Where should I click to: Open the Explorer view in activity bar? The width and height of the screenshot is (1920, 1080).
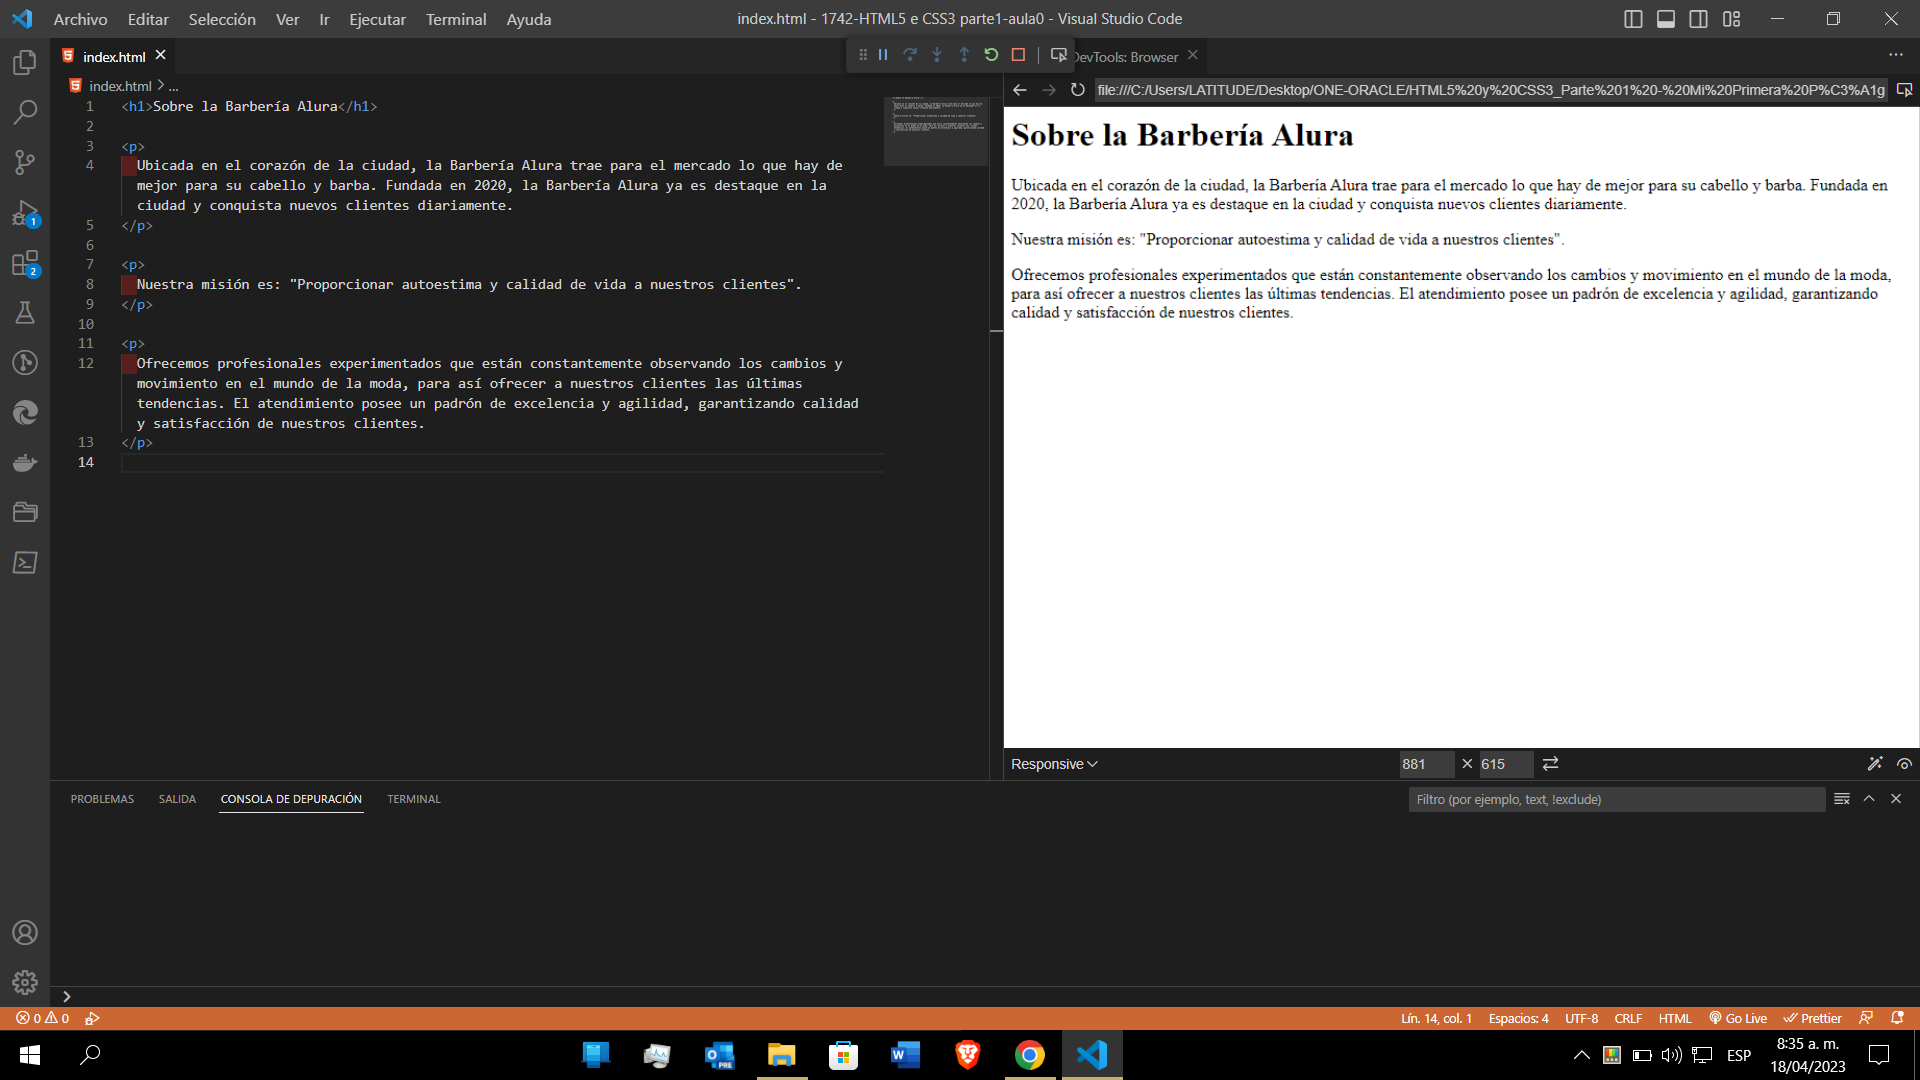25,62
